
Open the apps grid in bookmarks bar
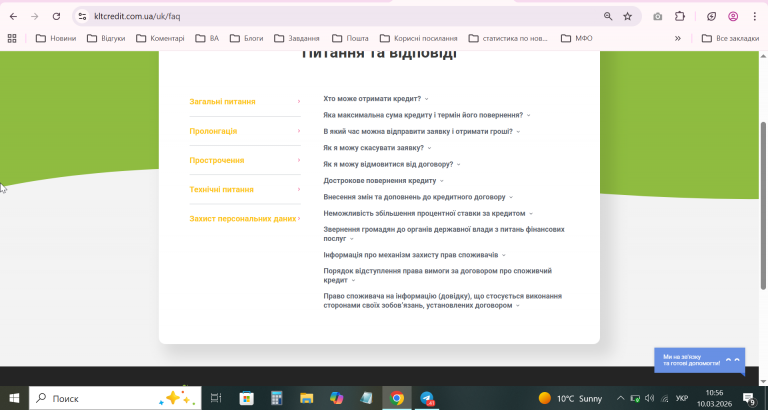coord(12,38)
